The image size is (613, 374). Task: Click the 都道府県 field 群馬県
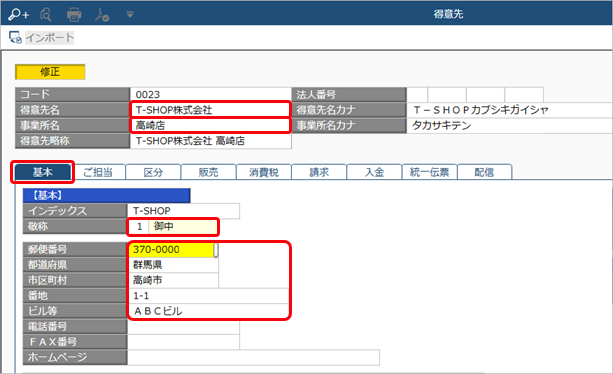[x=173, y=265]
